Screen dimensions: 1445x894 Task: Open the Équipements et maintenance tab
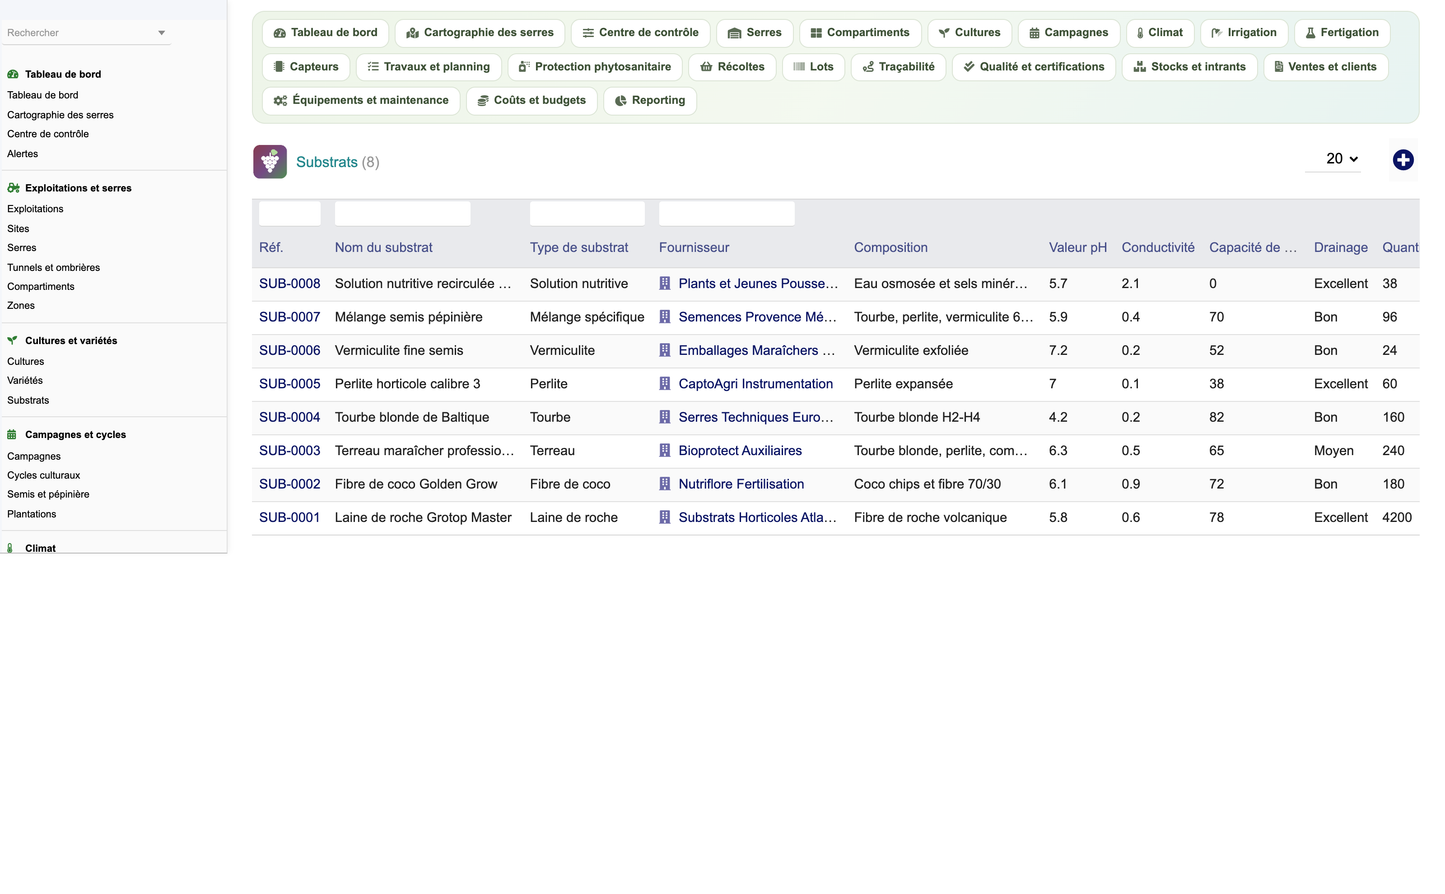361,101
